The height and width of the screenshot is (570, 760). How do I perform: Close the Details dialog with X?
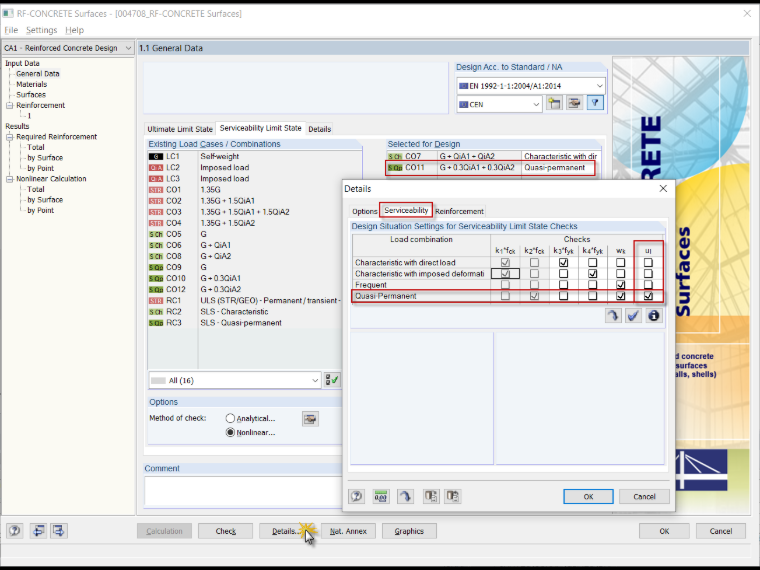click(663, 189)
